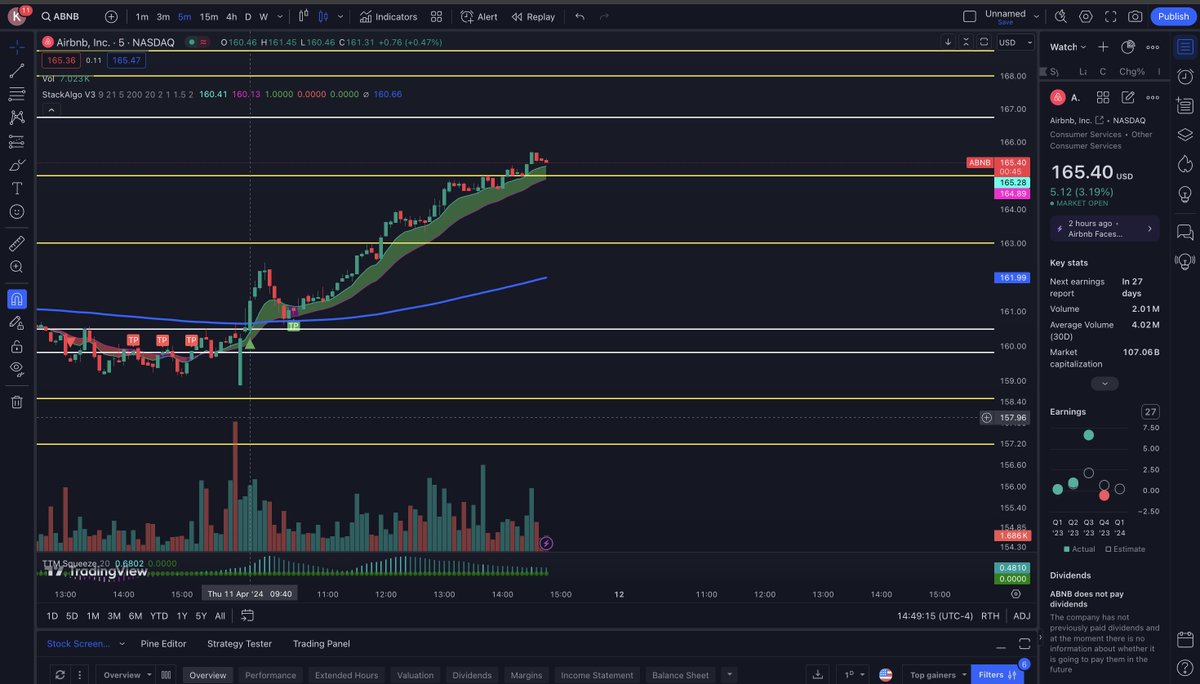Viewport: 1200px width, 684px height.
Task: Click the compare or add symbol plus icon
Action: 111,17
